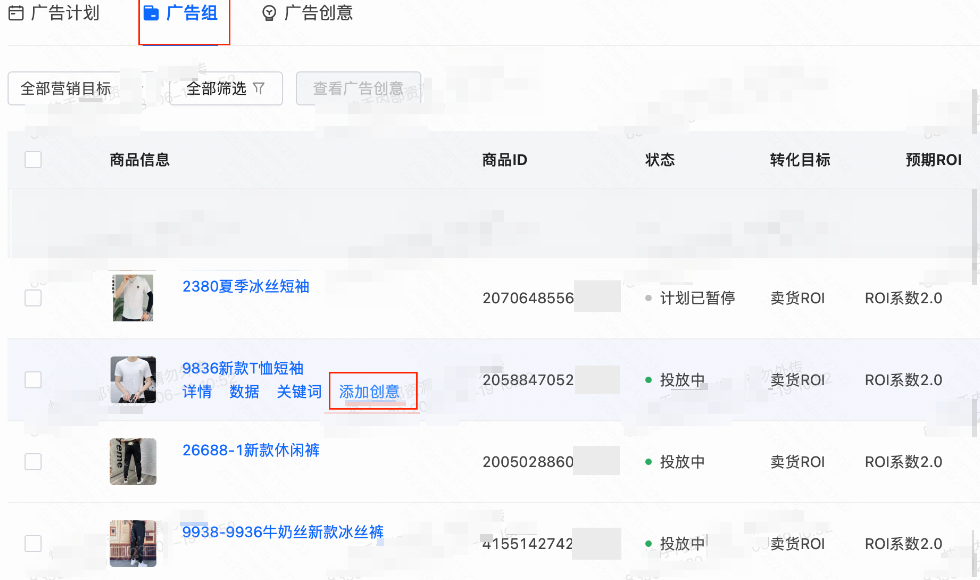Open the 全部筛选 filter button
Image resolution: width=980 pixels, height=580 pixels.
(226, 88)
